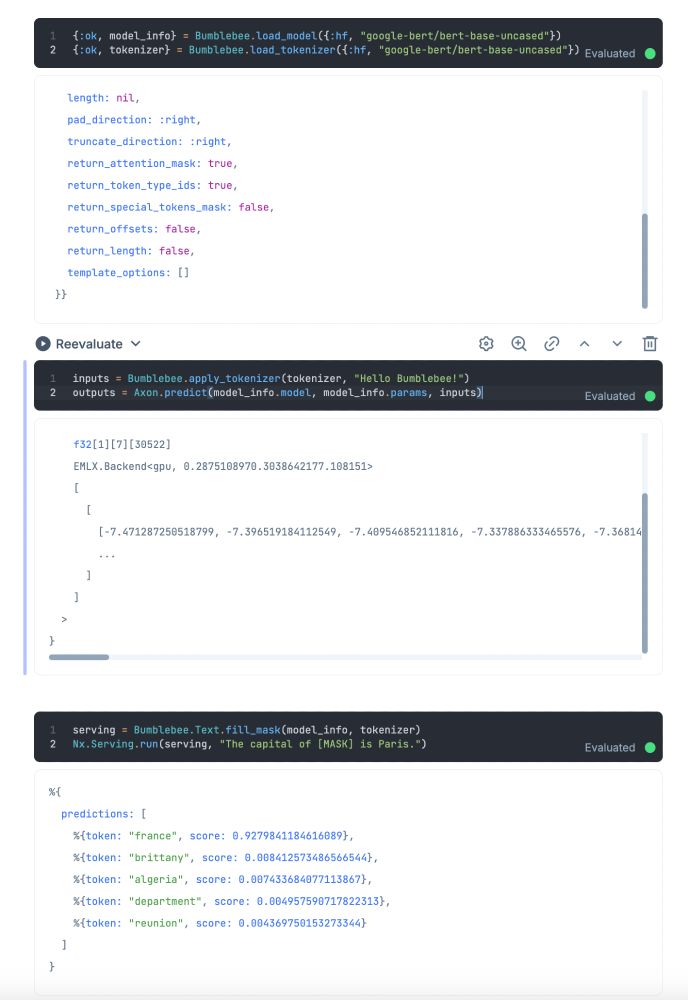Place cursor in Bumblebee.Text.fill_mask line
Image resolution: width=688 pixels, height=1000 pixels.
(x=246, y=730)
